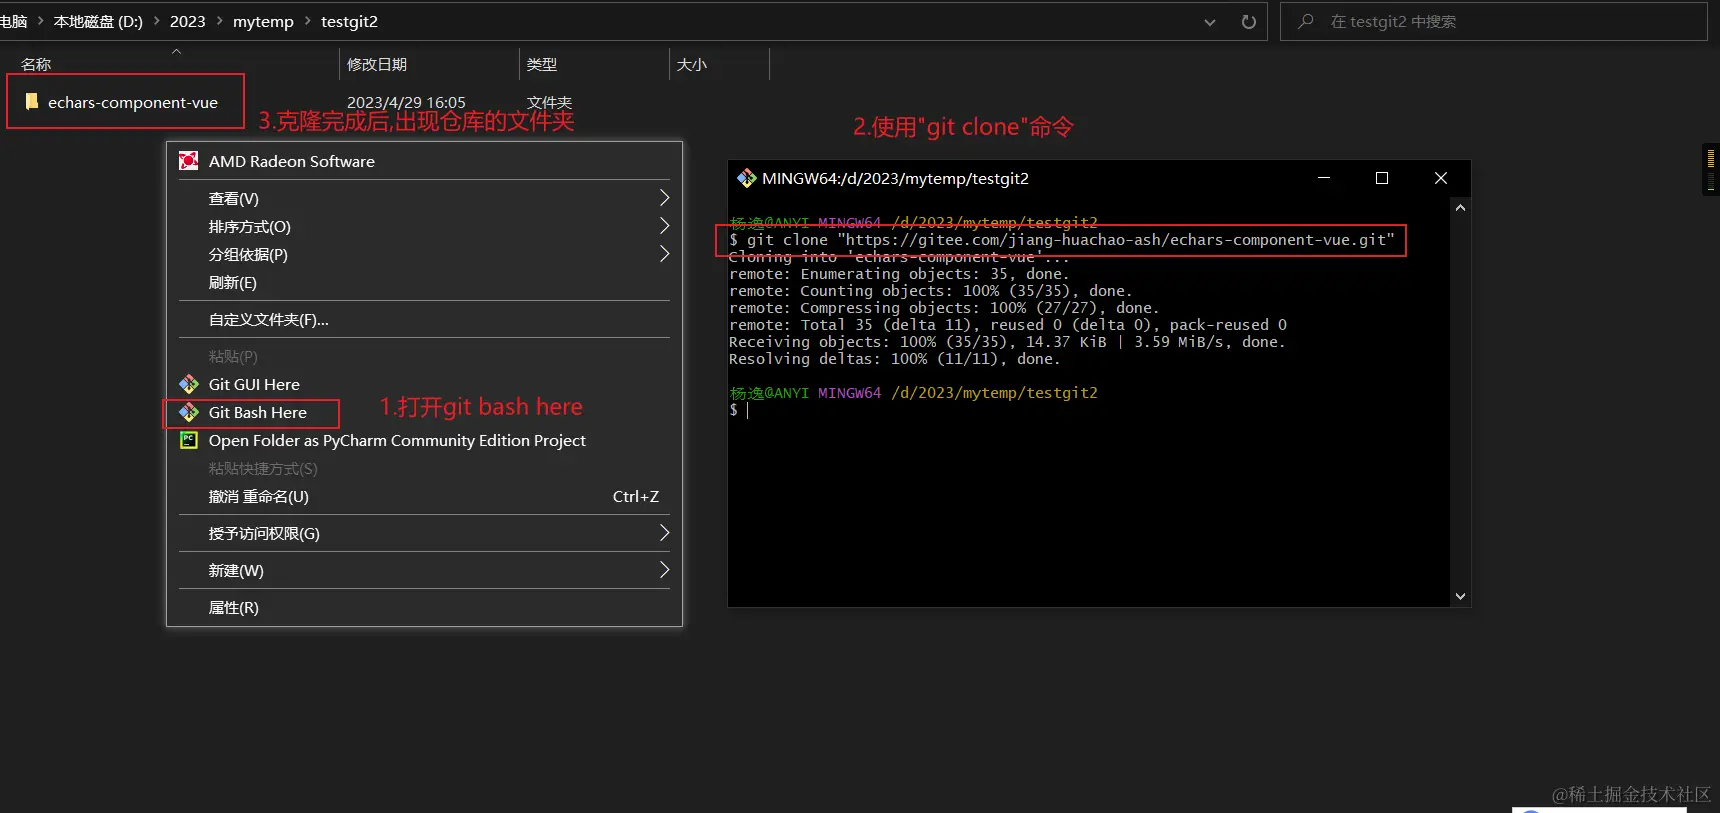Minimize the MINGW64 terminal window

point(1323,178)
